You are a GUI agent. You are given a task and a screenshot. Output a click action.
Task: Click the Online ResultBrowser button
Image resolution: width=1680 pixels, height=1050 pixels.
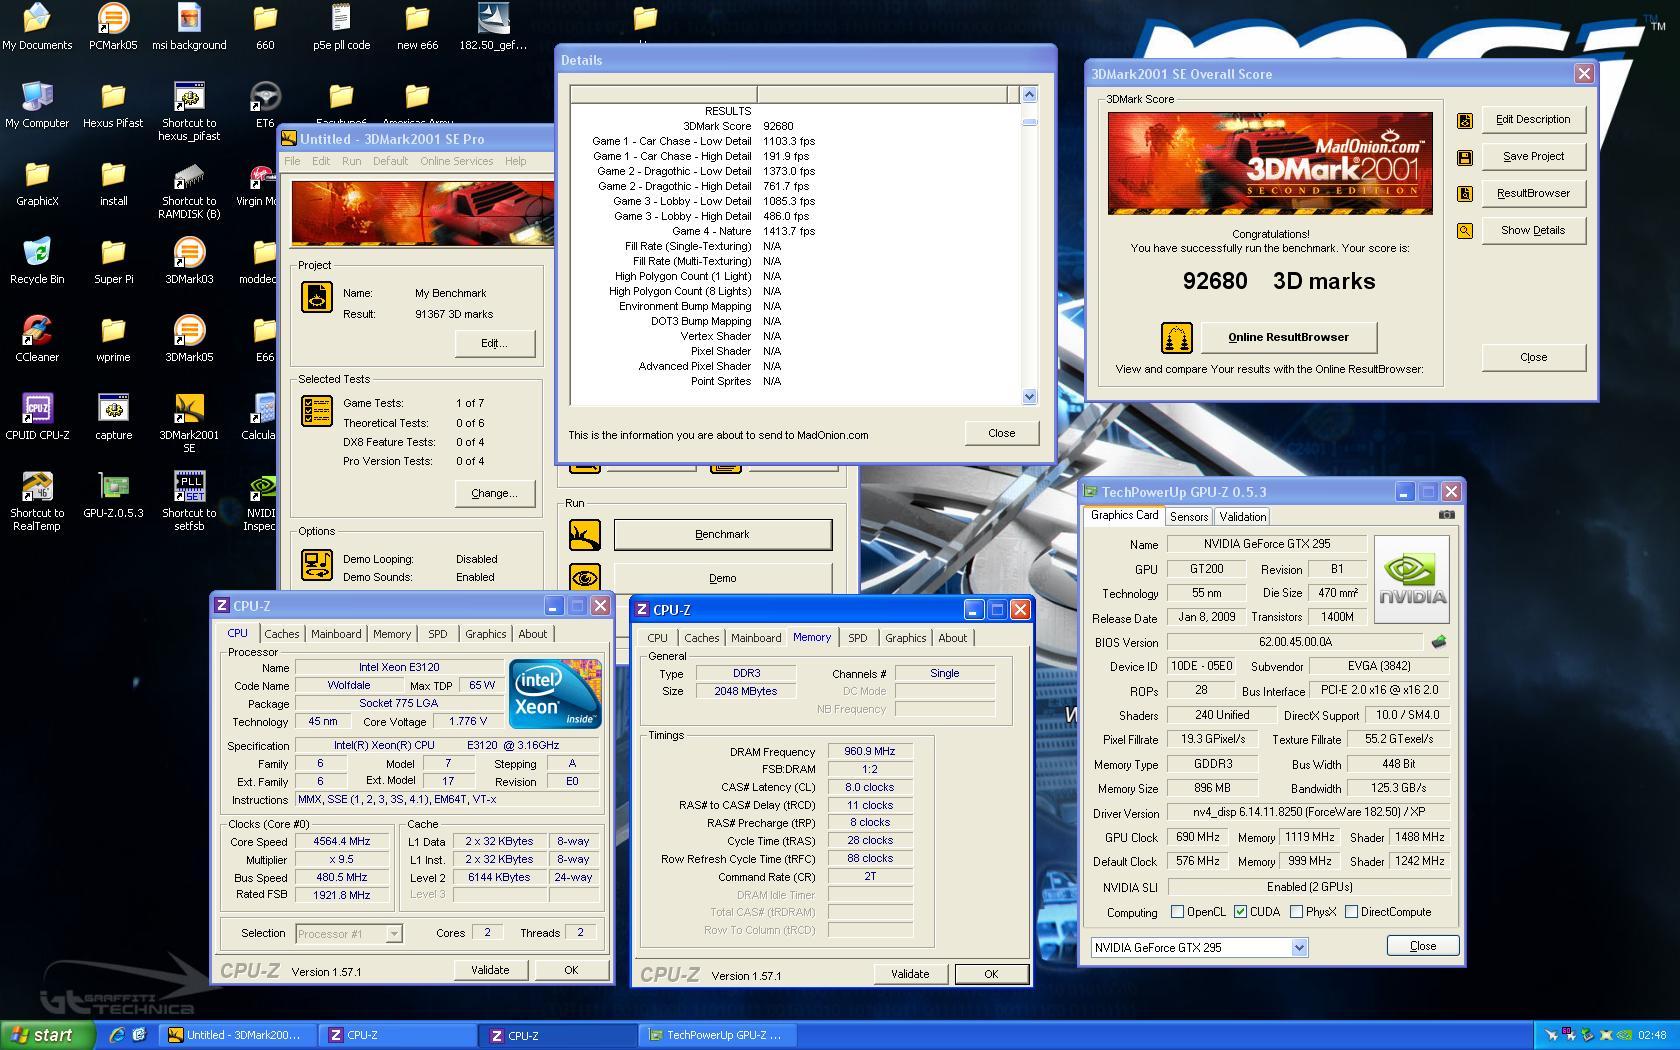(1288, 338)
